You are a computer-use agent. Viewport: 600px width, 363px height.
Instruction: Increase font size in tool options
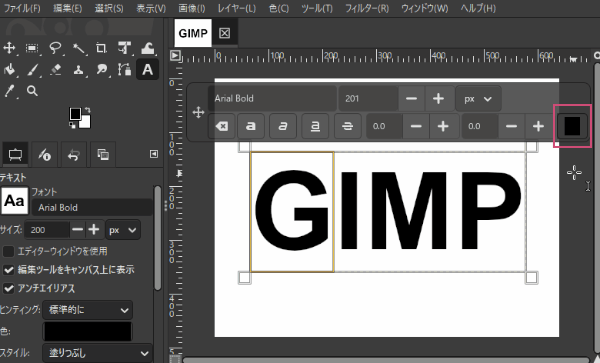pos(94,230)
